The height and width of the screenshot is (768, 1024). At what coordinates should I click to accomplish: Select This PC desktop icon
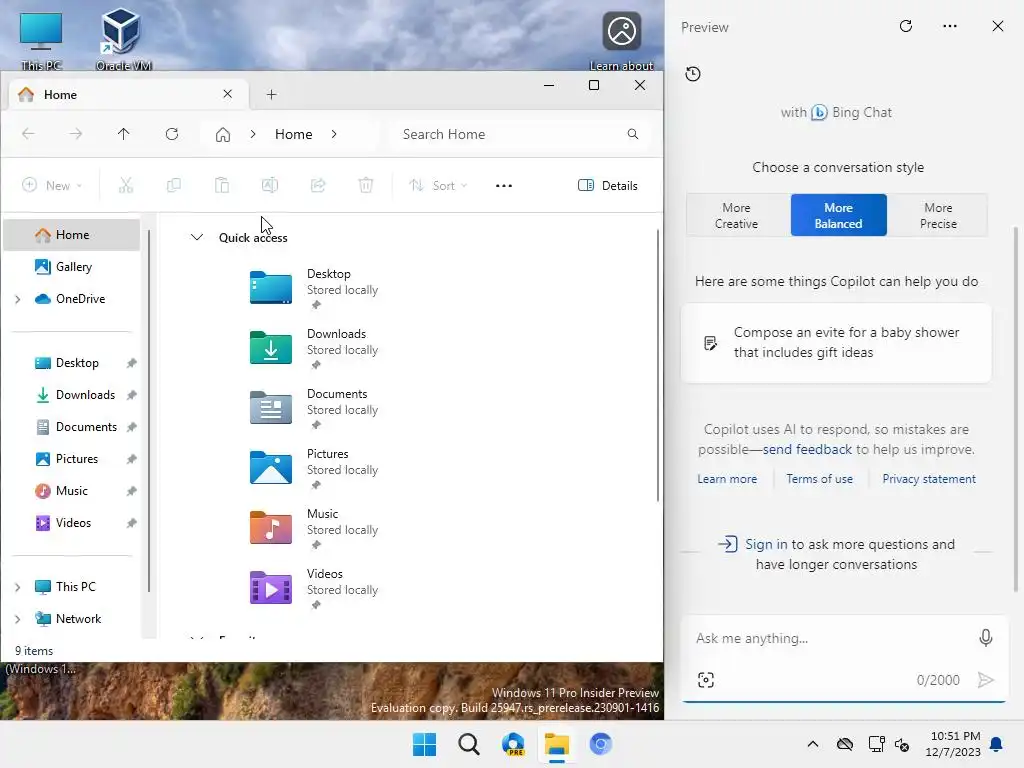click(x=41, y=39)
